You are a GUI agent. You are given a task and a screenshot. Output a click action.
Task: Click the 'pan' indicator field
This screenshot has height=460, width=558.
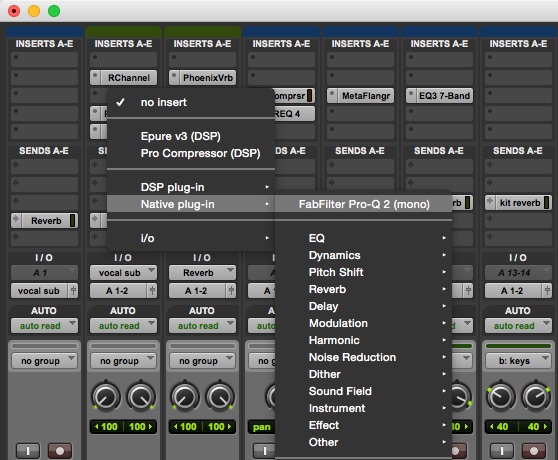coord(262,427)
